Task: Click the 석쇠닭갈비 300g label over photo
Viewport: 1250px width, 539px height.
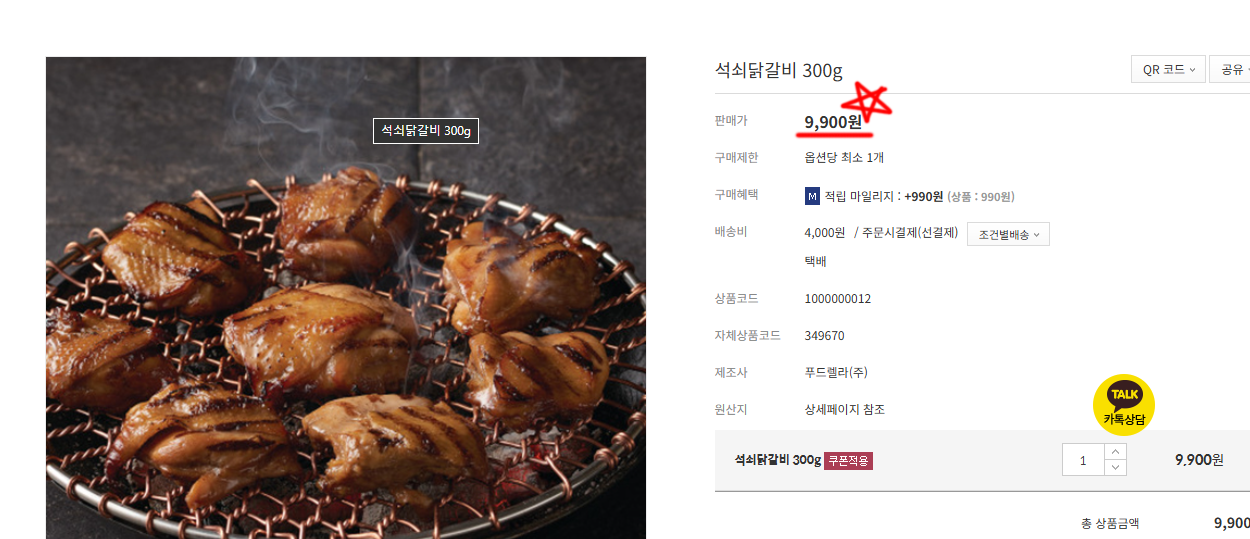Action: [x=426, y=131]
